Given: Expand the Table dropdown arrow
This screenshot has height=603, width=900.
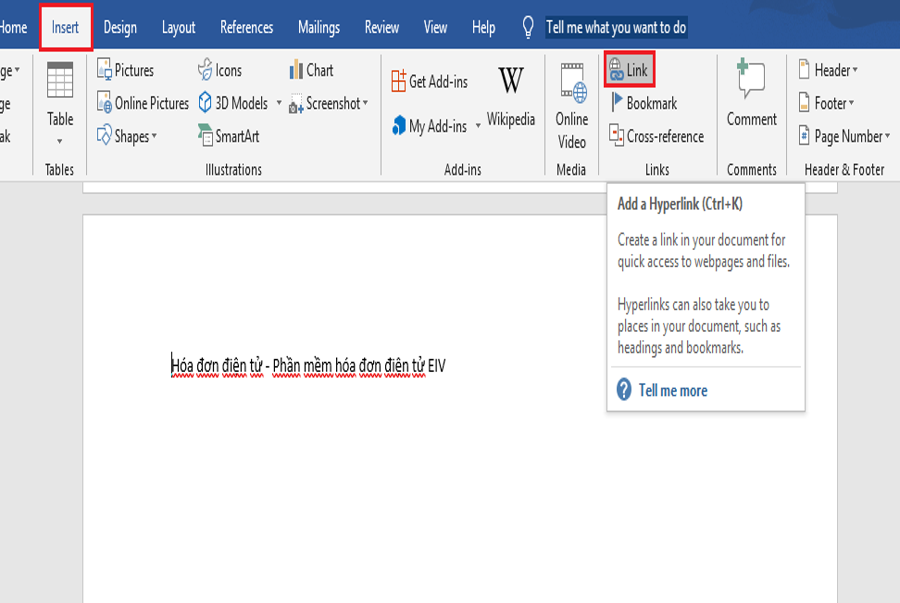Looking at the screenshot, I should point(60,141).
